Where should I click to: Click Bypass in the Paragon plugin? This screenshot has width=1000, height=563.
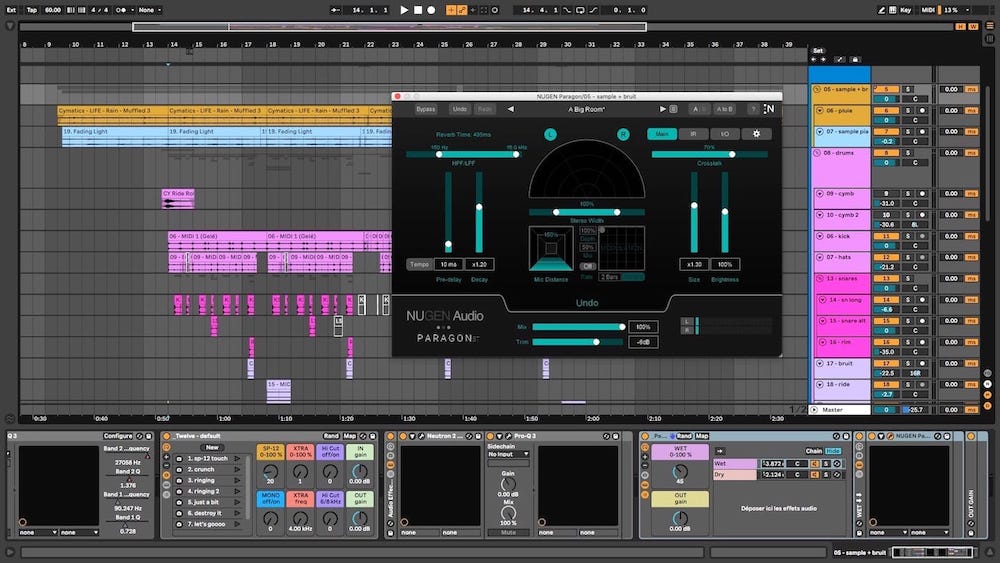pos(425,109)
